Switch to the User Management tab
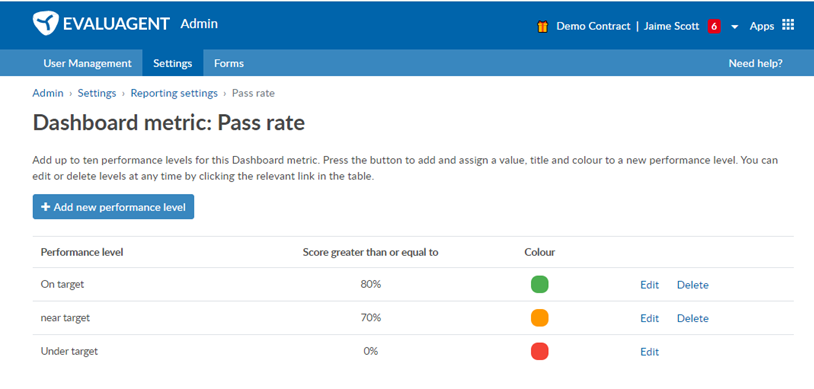The image size is (814, 389). (x=87, y=63)
